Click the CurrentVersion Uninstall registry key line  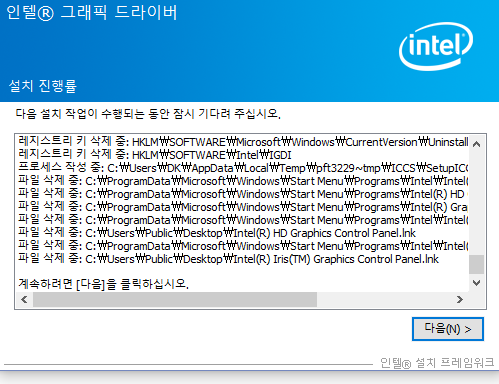point(243,142)
